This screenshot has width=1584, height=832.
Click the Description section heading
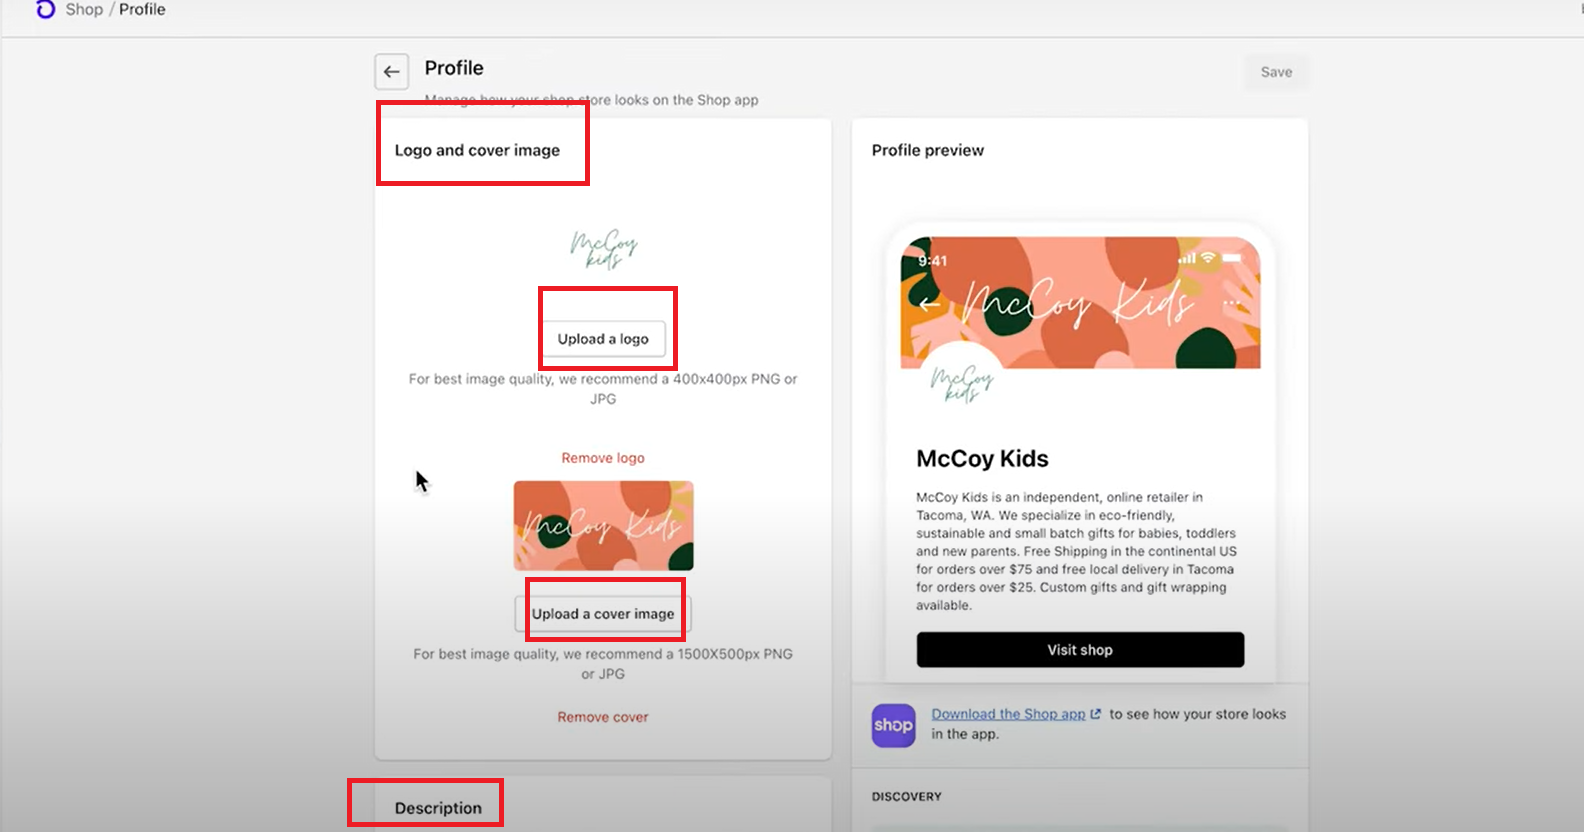click(x=438, y=808)
